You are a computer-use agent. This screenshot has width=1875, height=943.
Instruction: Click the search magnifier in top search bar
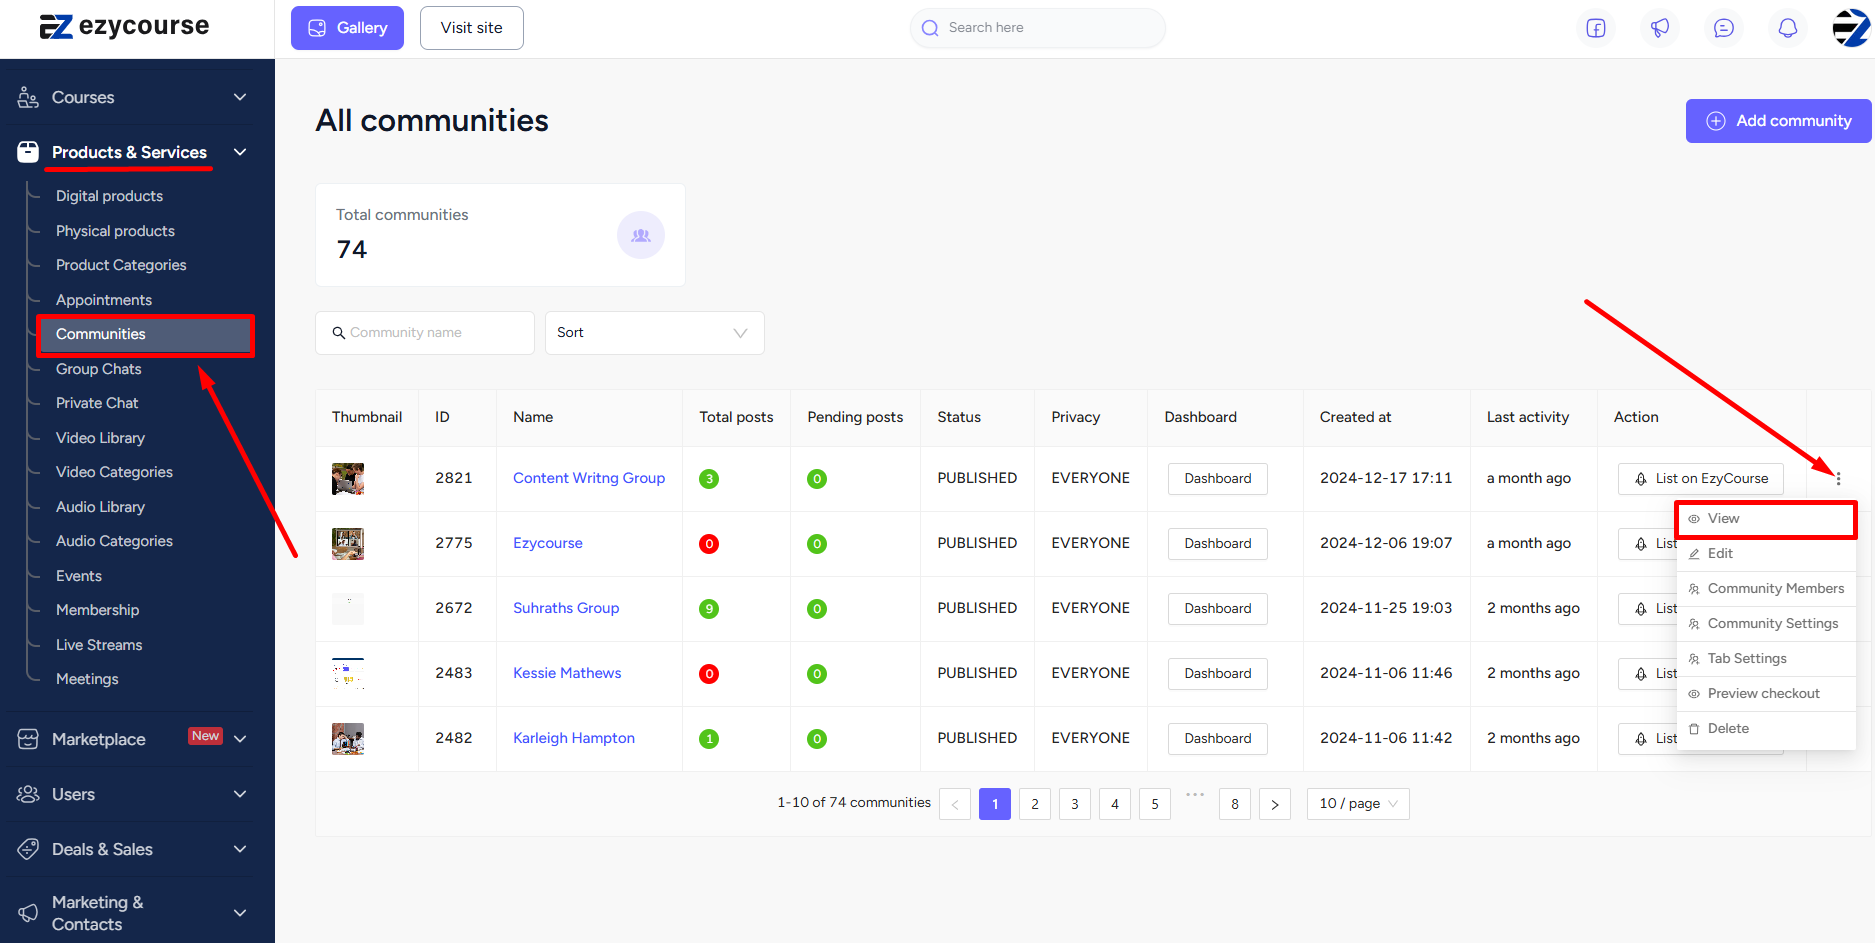(930, 28)
